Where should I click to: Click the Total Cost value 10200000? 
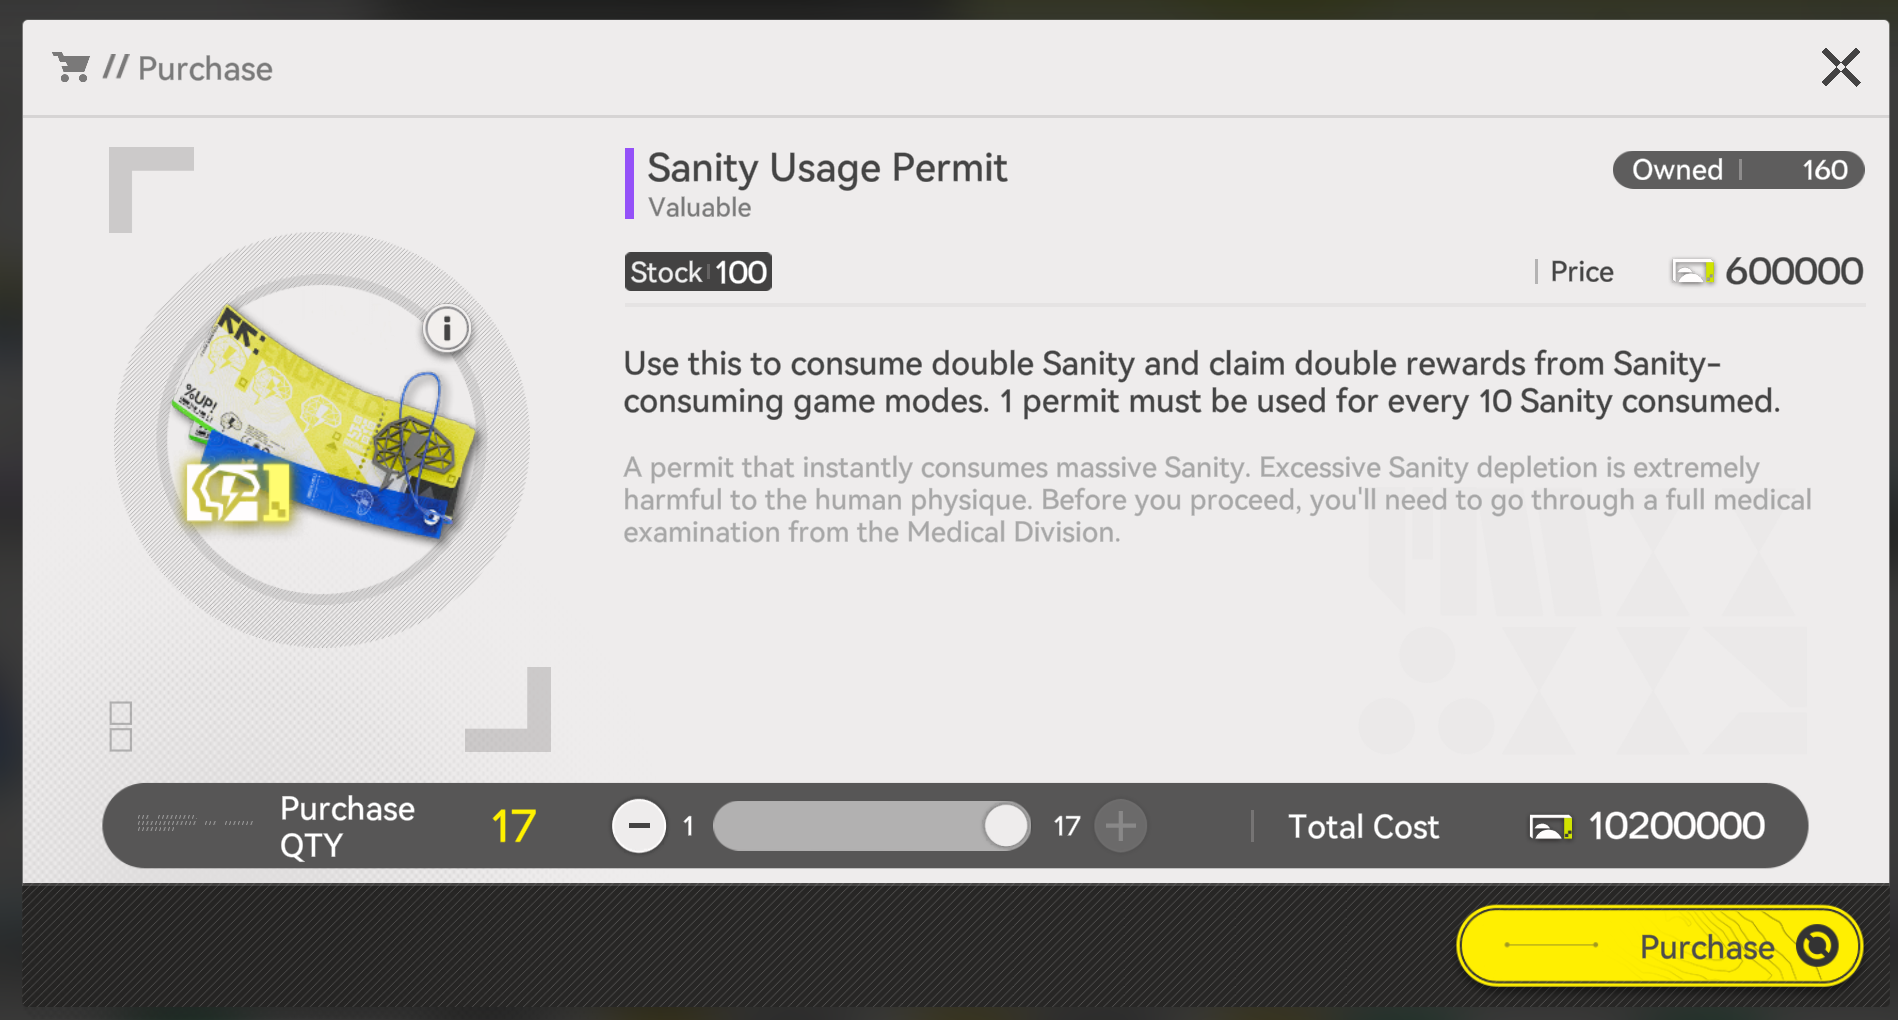click(x=1676, y=826)
